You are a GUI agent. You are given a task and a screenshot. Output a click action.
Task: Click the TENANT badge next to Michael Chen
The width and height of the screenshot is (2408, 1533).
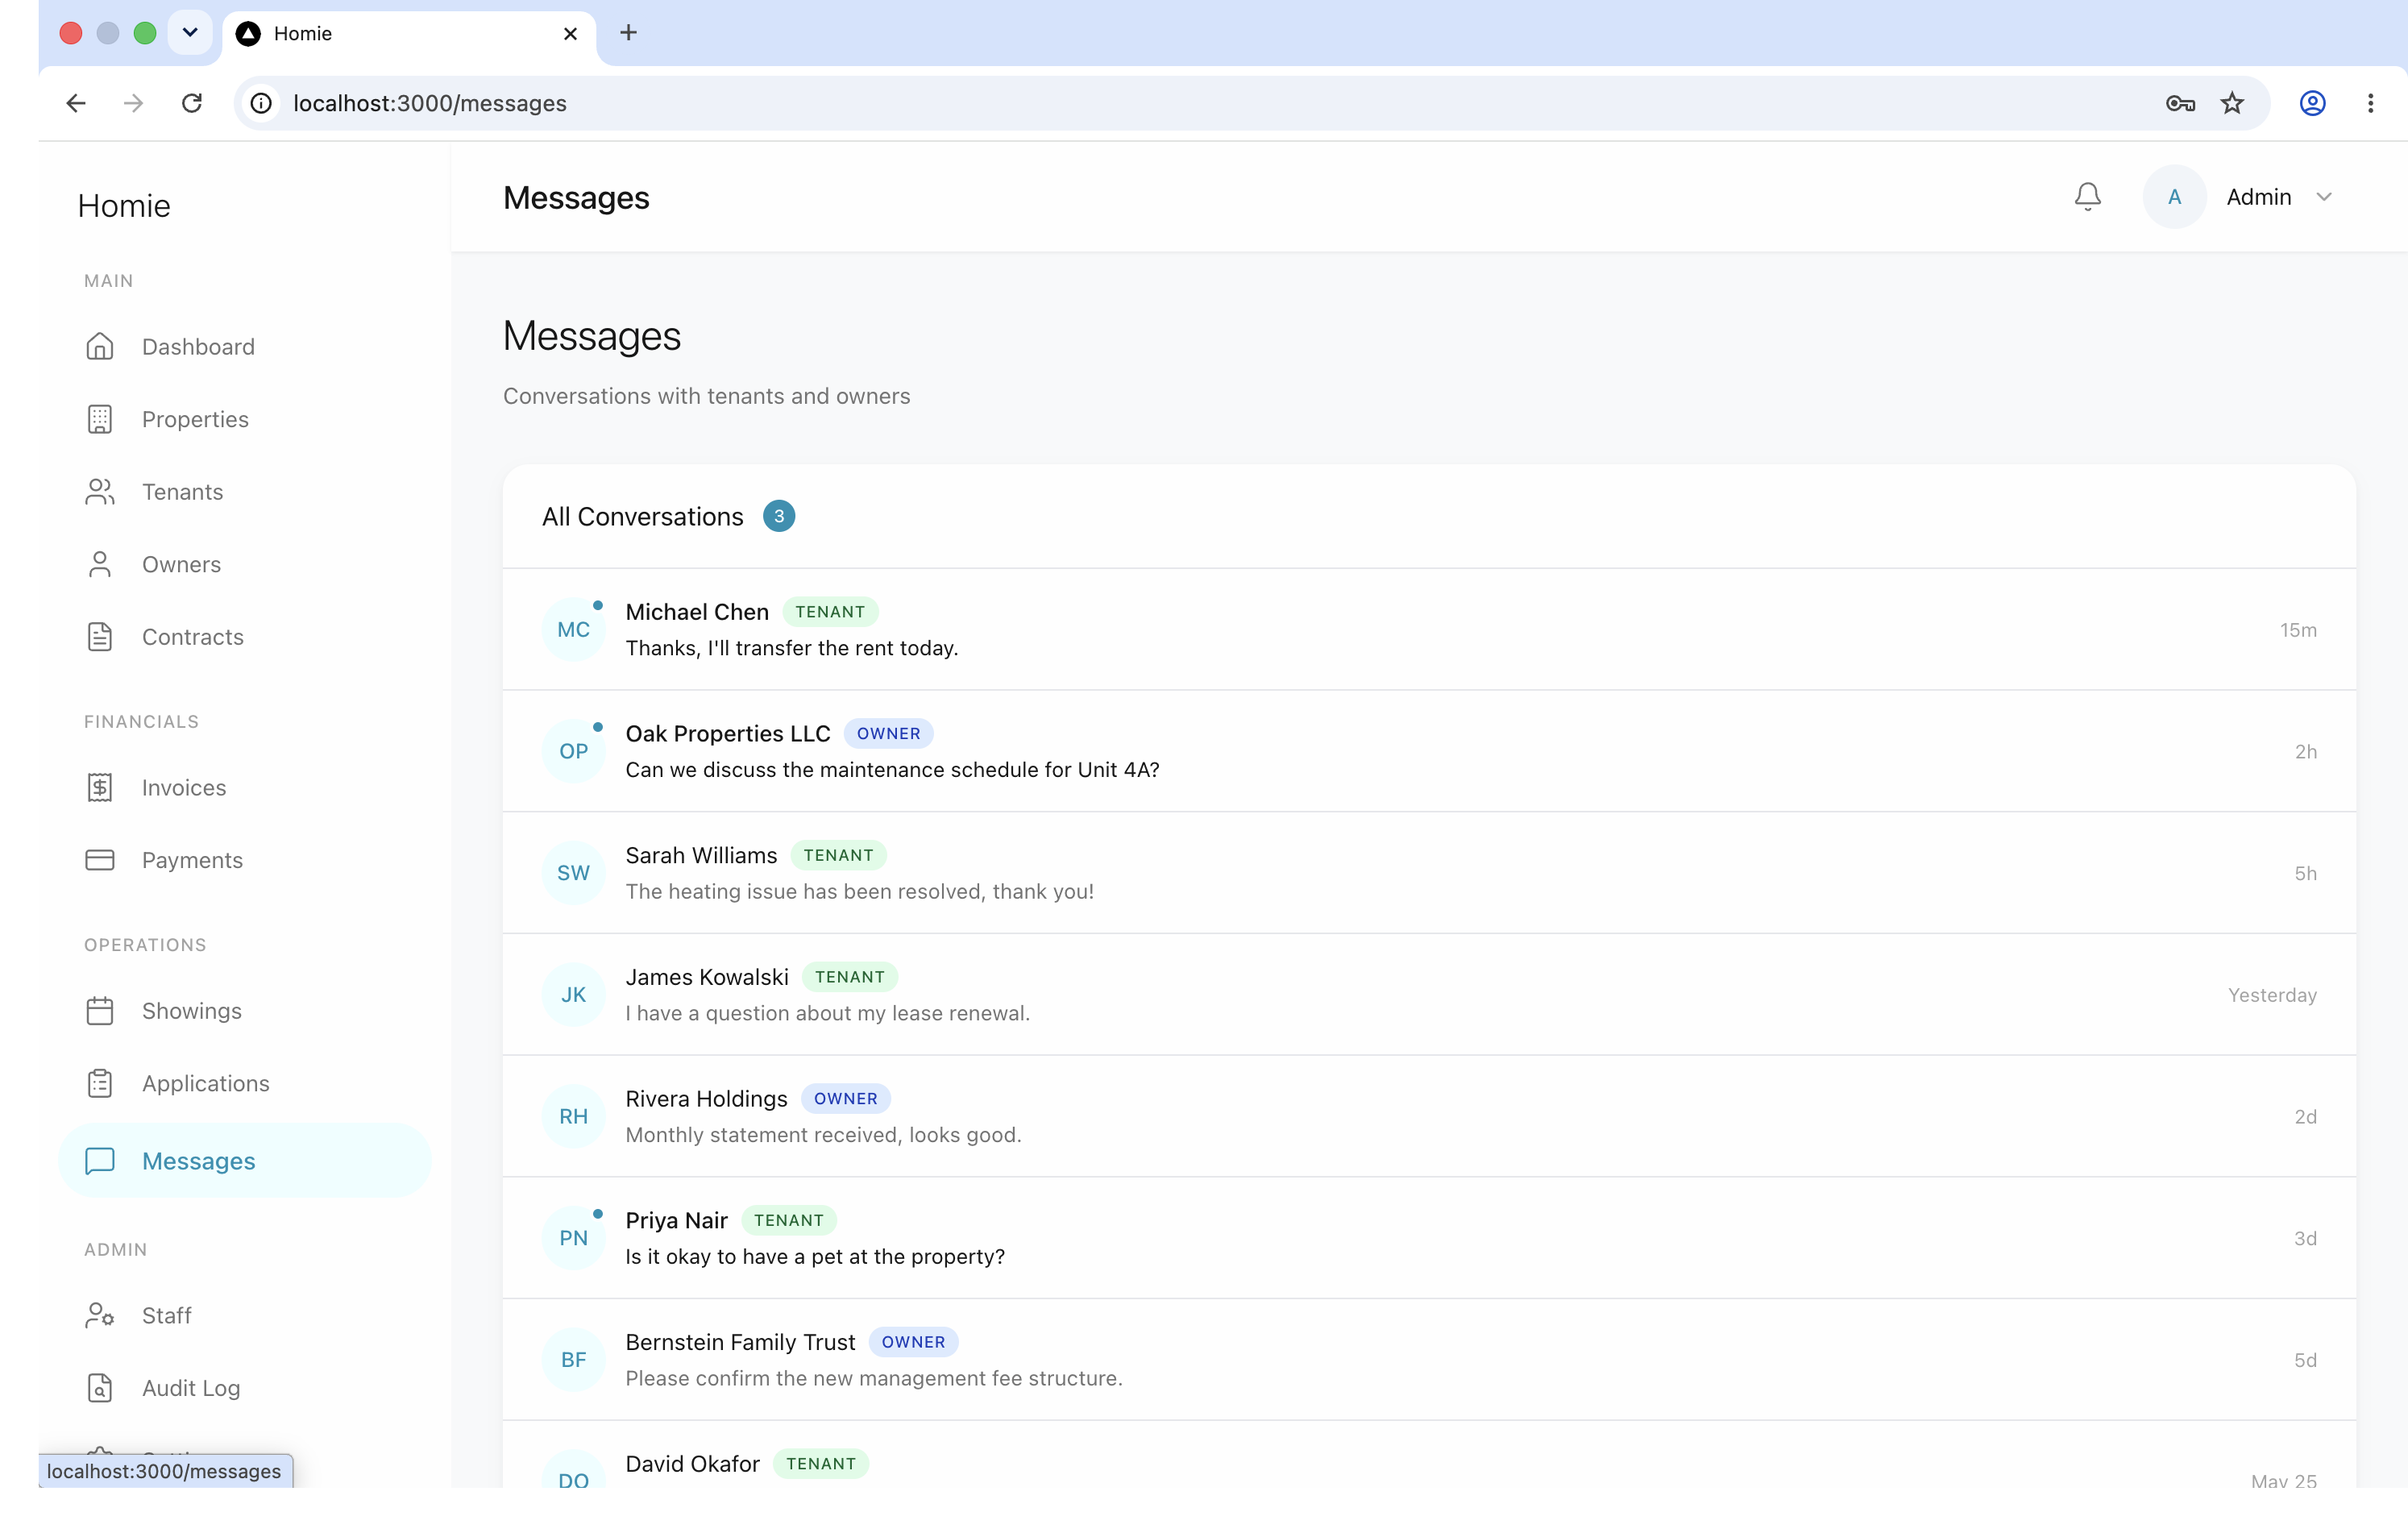click(830, 611)
